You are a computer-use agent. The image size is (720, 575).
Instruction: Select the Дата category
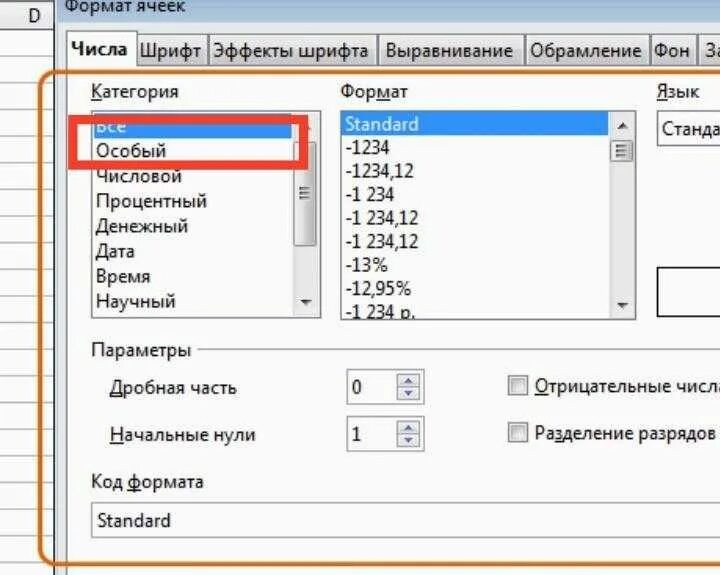(193, 251)
